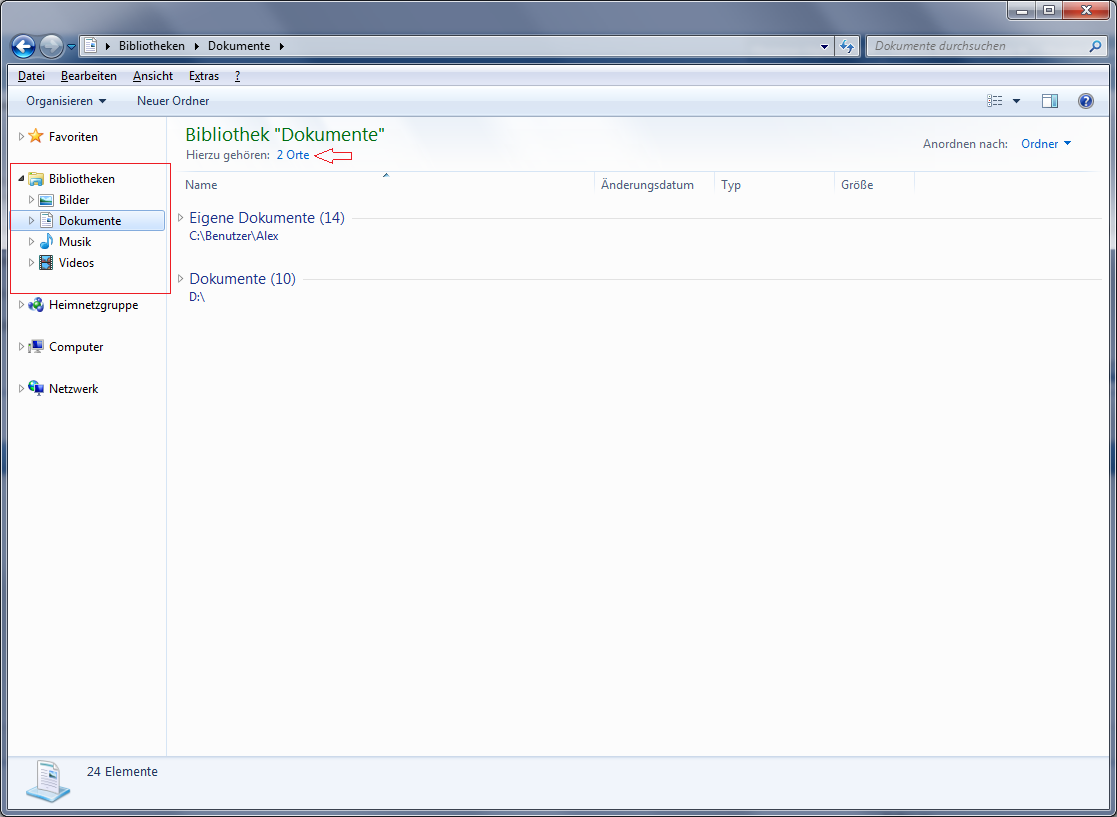Select Bibliotheken in the address path
Image resolution: width=1117 pixels, height=817 pixels.
coord(152,46)
